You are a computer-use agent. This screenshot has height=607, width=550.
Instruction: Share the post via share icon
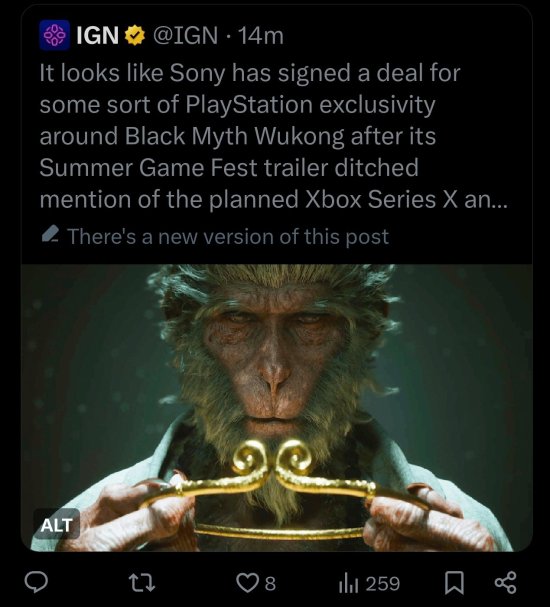point(505,583)
